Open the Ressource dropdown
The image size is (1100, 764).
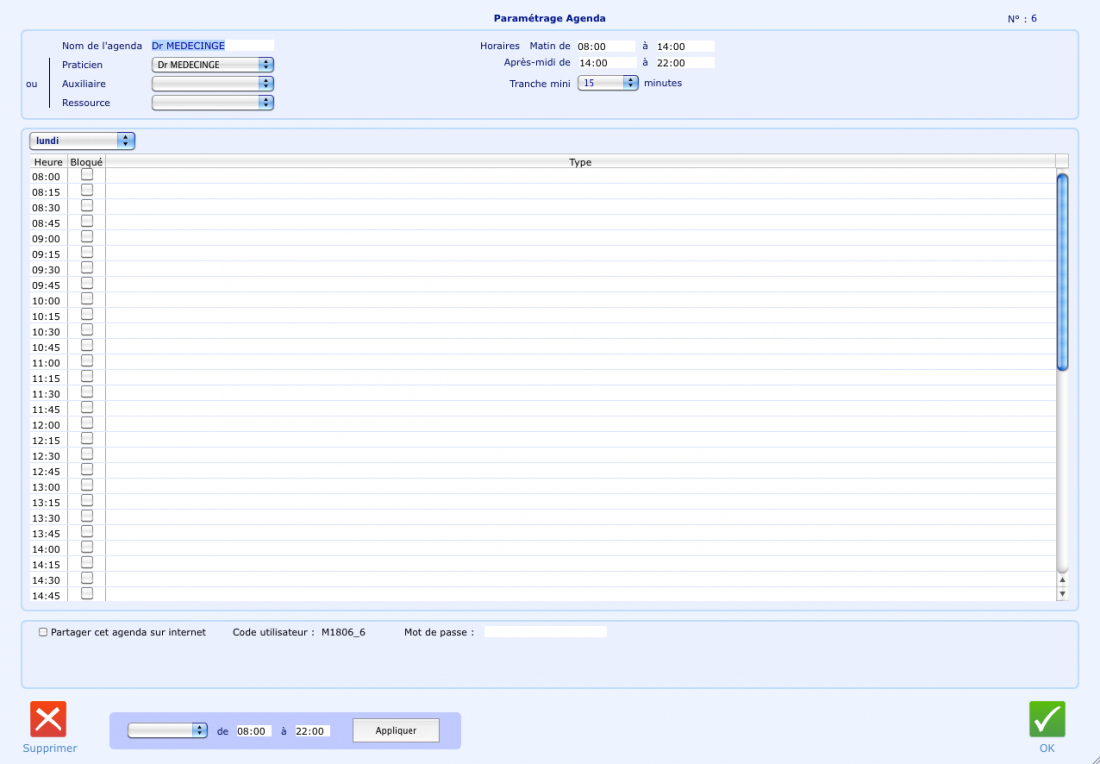coord(213,102)
